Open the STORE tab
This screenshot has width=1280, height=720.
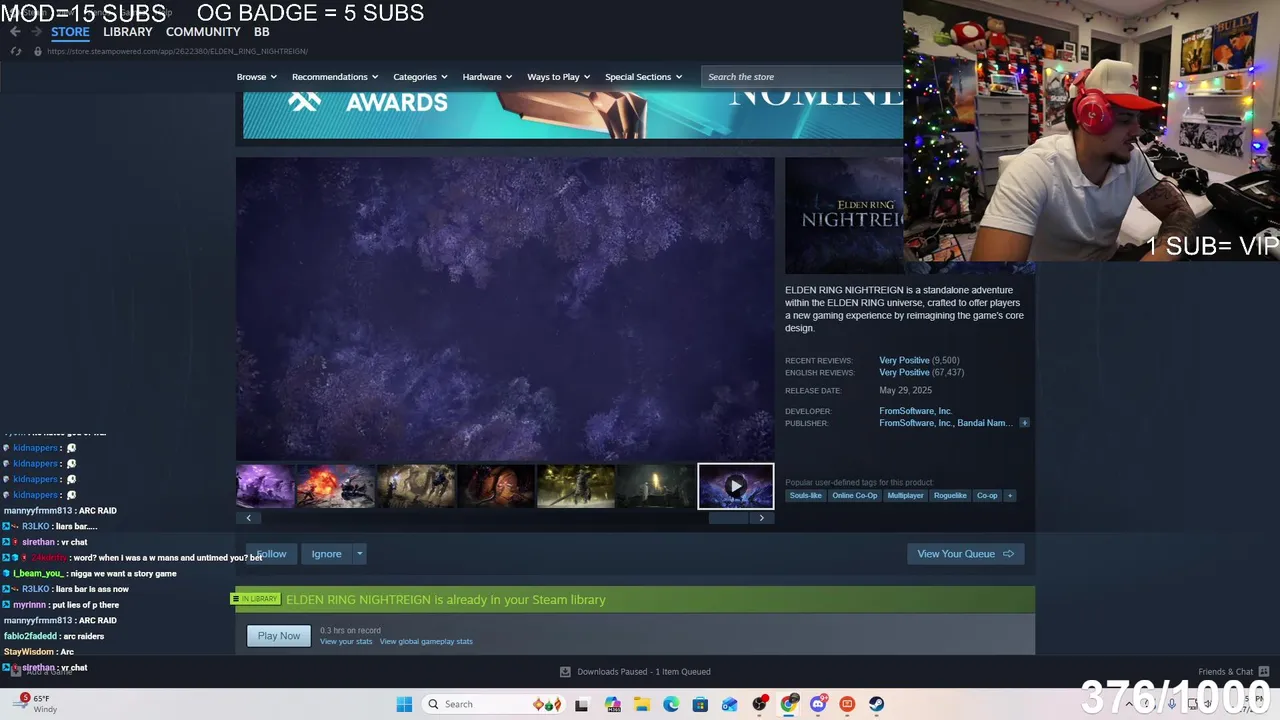pos(70,32)
